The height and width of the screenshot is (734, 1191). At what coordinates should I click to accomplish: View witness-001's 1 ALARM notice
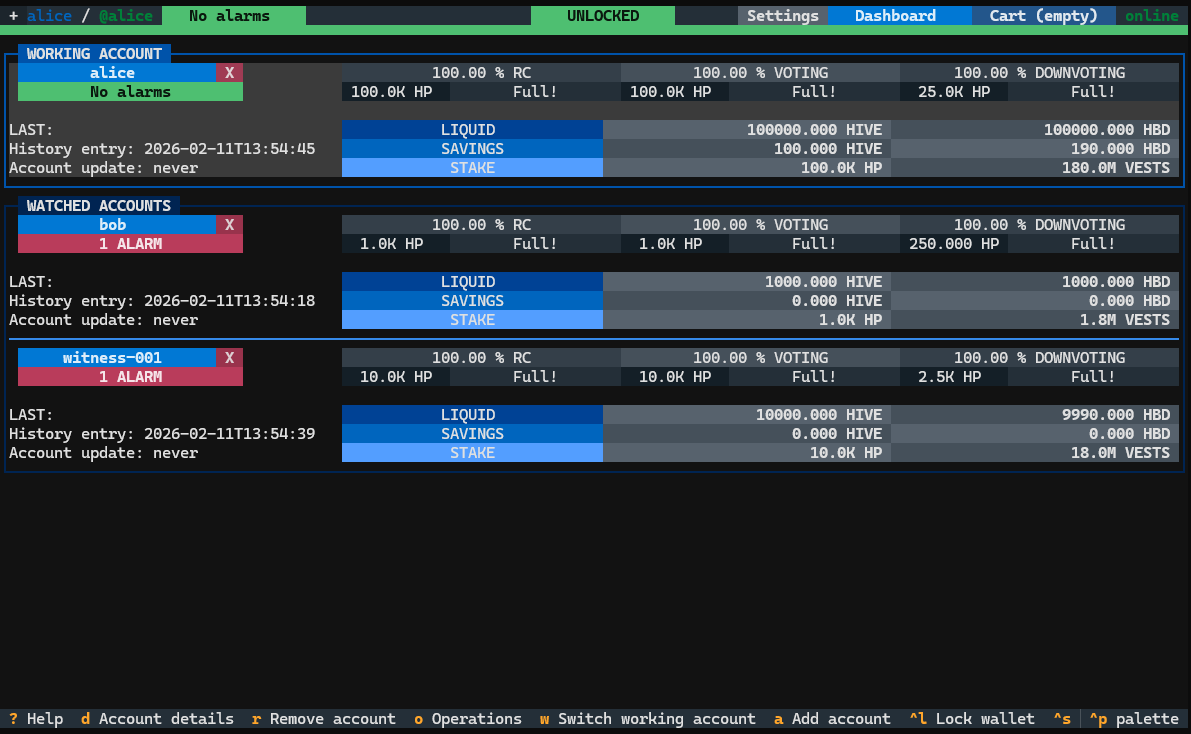(131, 376)
